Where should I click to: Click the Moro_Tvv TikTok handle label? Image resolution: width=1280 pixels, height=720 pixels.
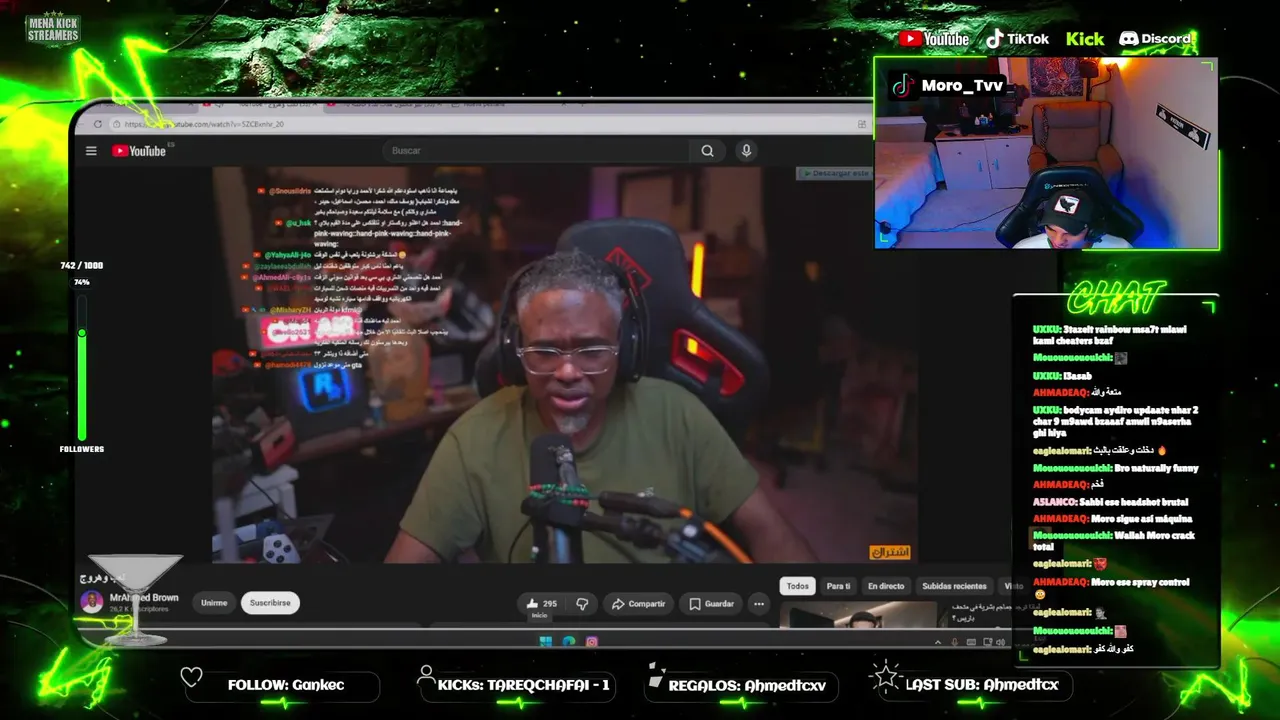pyautogui.click(x=947, y=85)
